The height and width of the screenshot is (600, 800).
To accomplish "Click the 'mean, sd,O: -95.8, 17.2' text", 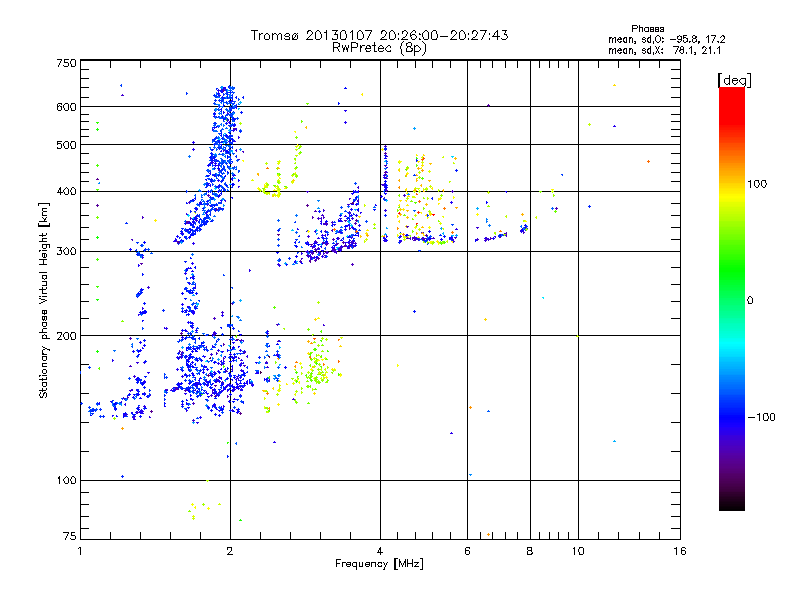I will coord(666,39).
